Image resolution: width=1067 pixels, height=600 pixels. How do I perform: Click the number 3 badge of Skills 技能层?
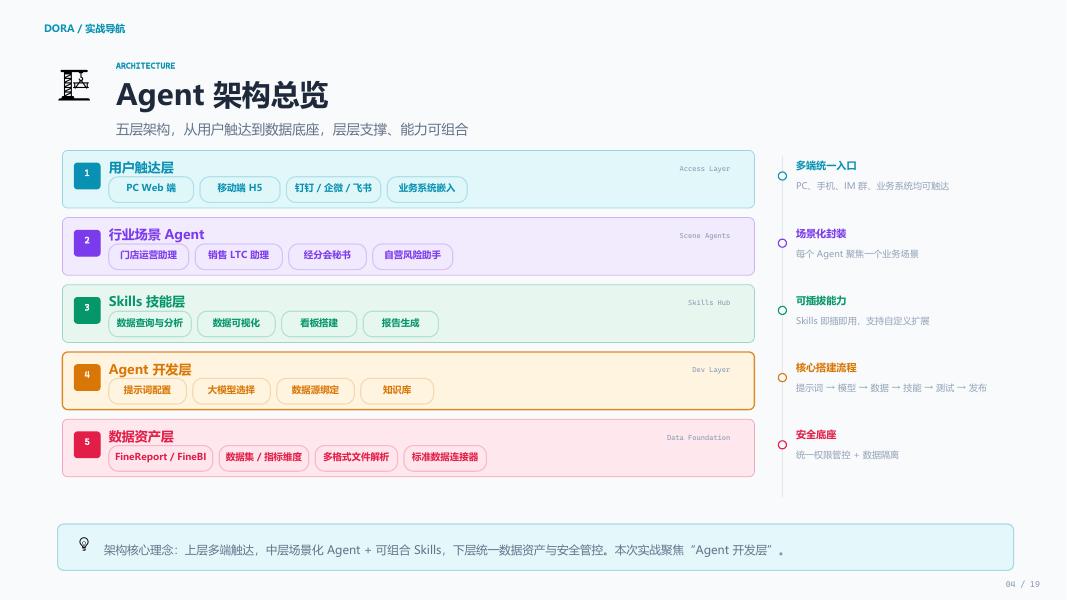click(87, 310)
